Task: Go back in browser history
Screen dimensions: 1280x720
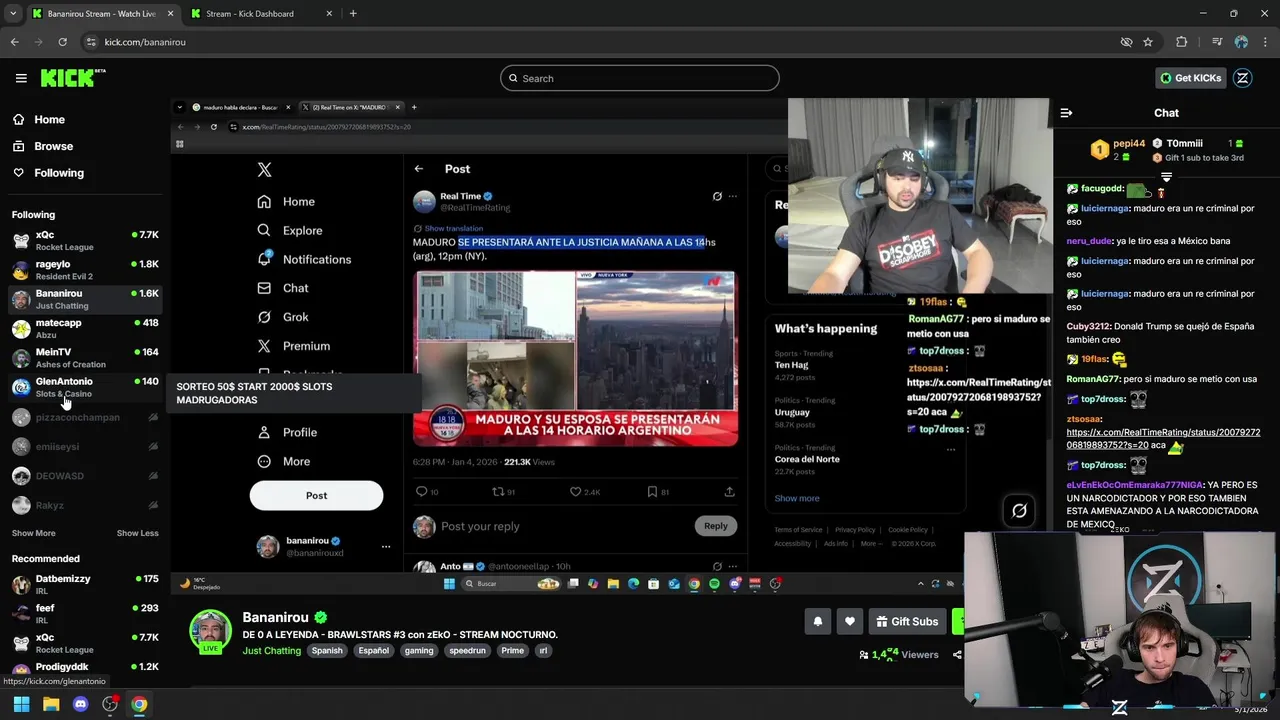Action: click(14, 42)
